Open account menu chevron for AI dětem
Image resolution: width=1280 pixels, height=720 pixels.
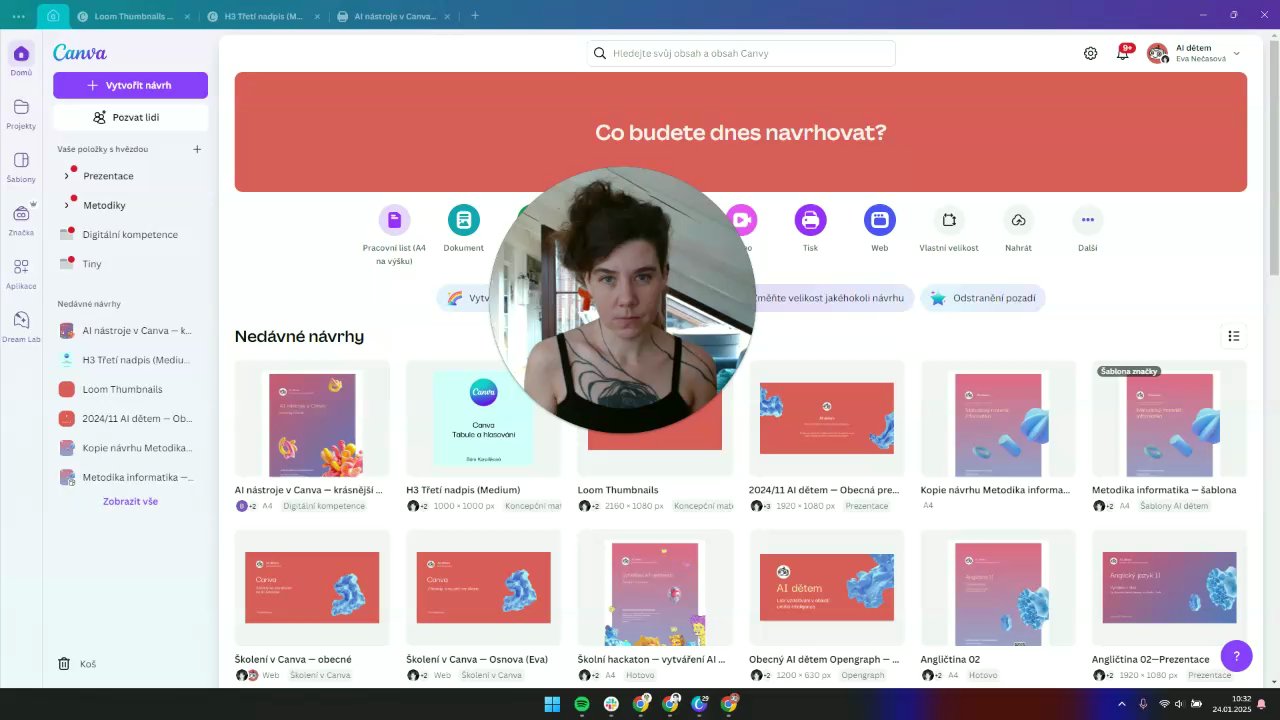[x=1237, y=54]
